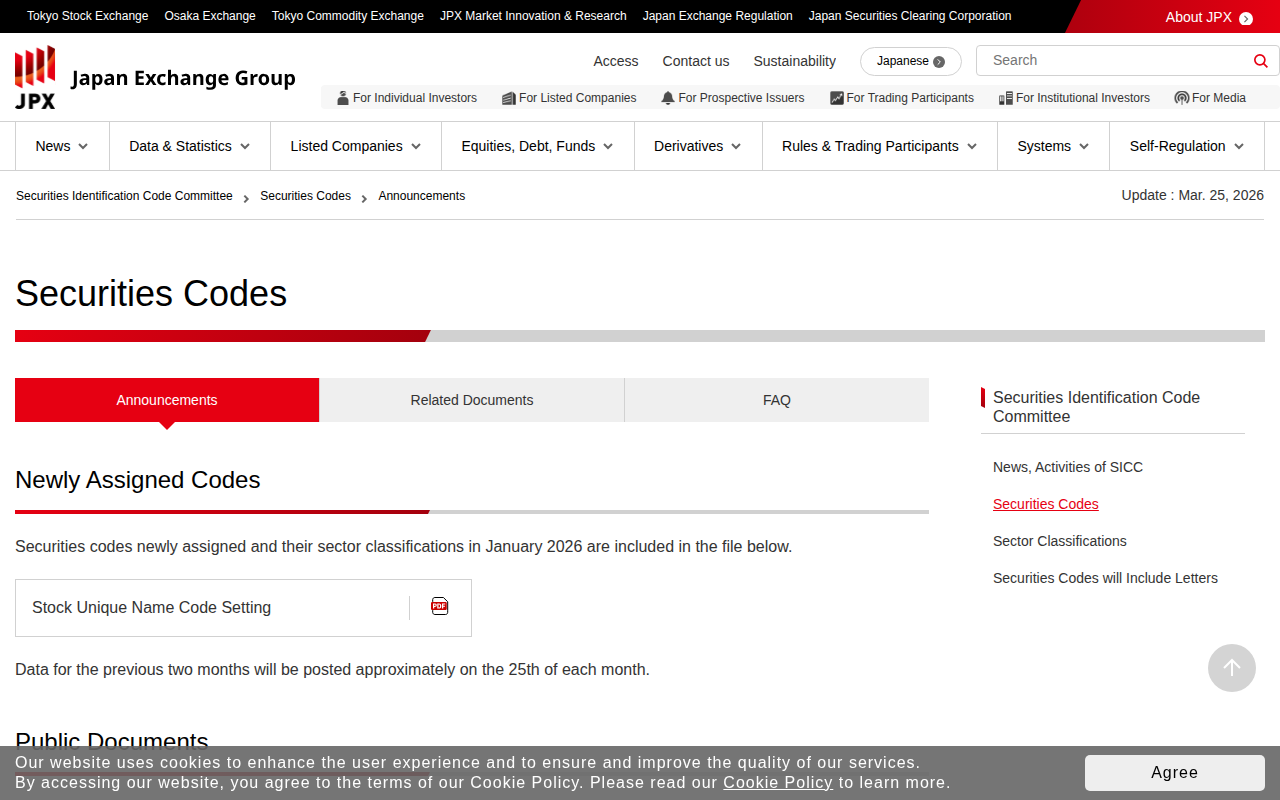Open the Cookie Policy link
Viewport: 1280px width, 800px height.
coord(778,782)
